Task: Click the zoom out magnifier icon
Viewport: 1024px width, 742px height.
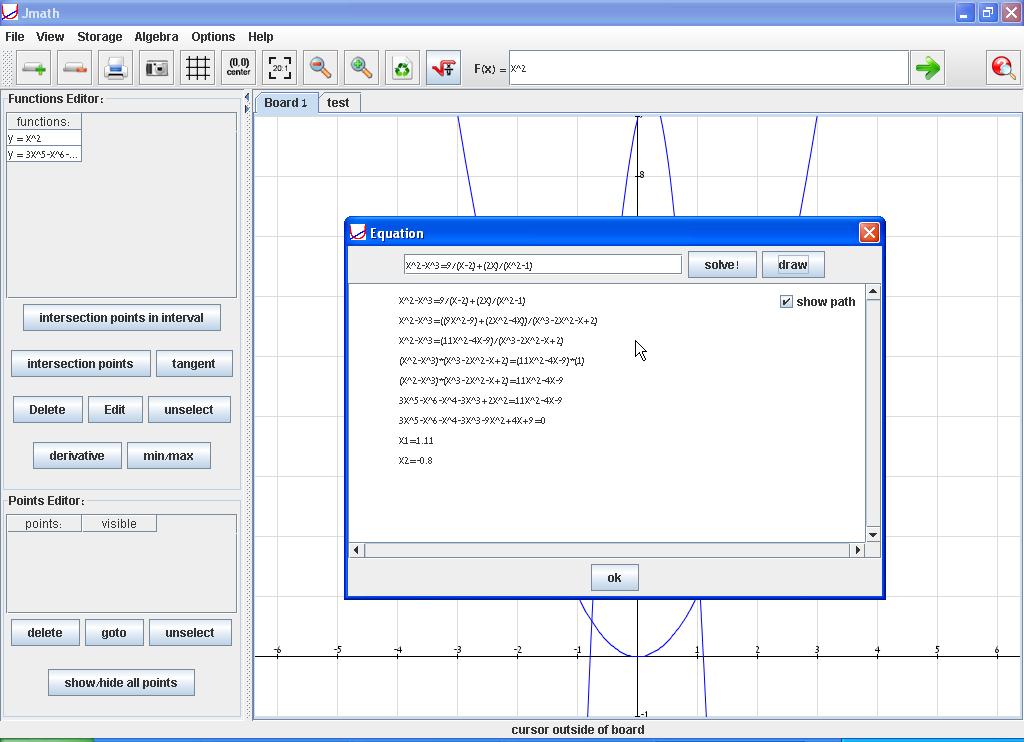Action: point(320,68)
